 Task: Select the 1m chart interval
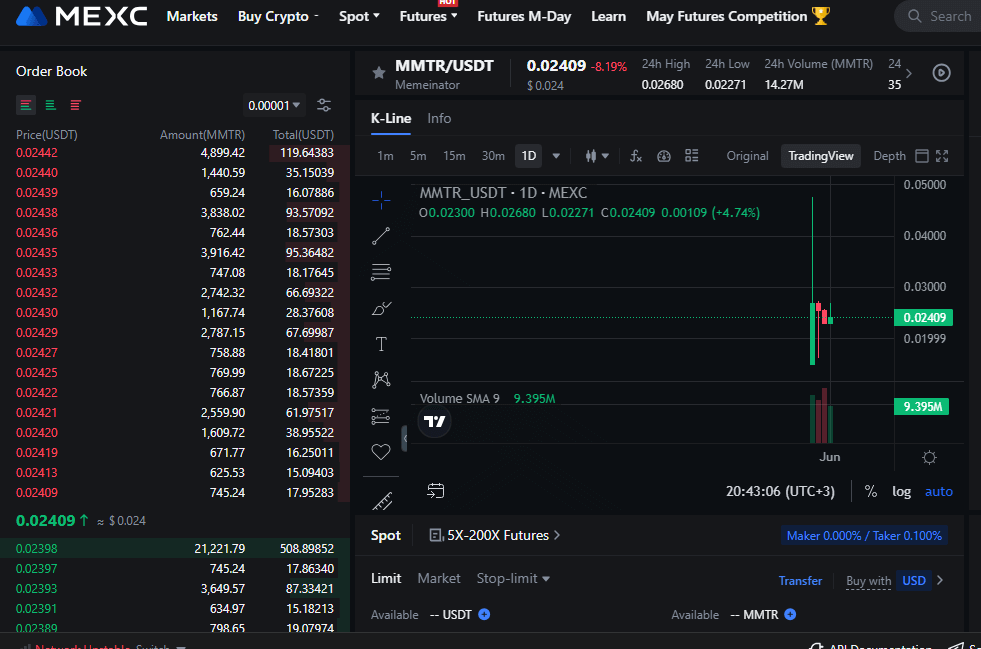(x=385, y=156)
